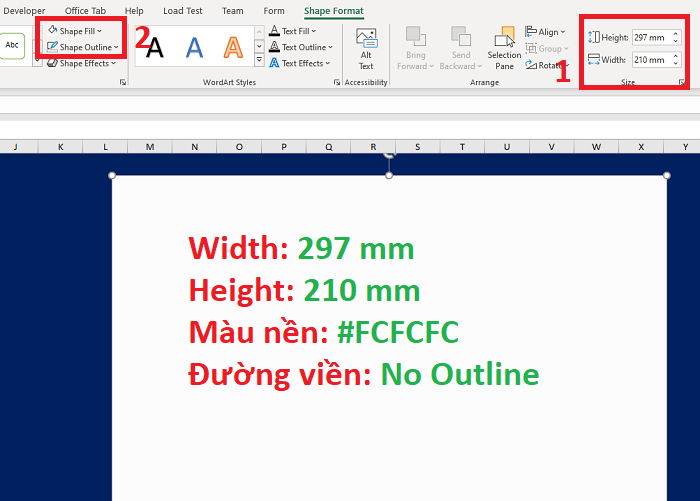Decrease shape Height with down spinner
Screen dimensions: 700x501
coord(675,41)
